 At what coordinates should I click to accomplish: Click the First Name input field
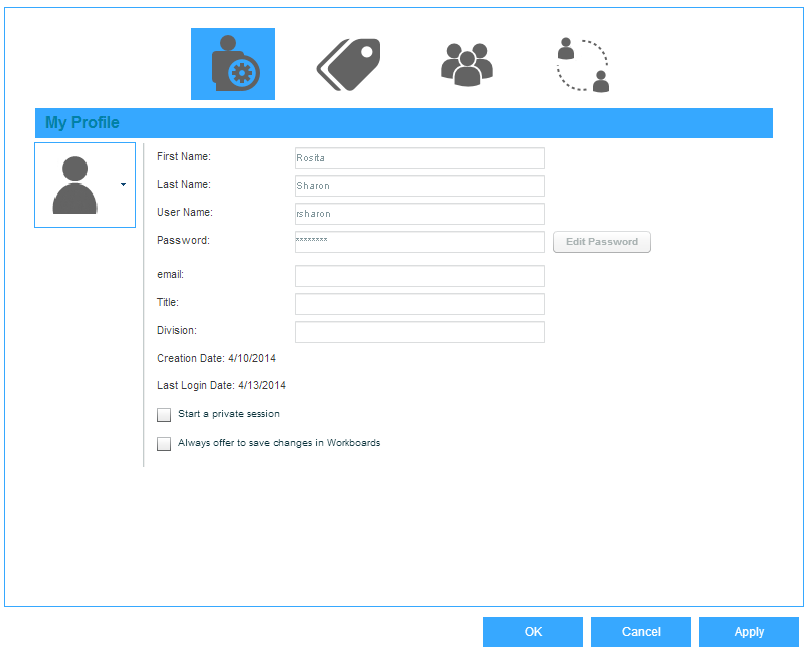pos(419,158)
